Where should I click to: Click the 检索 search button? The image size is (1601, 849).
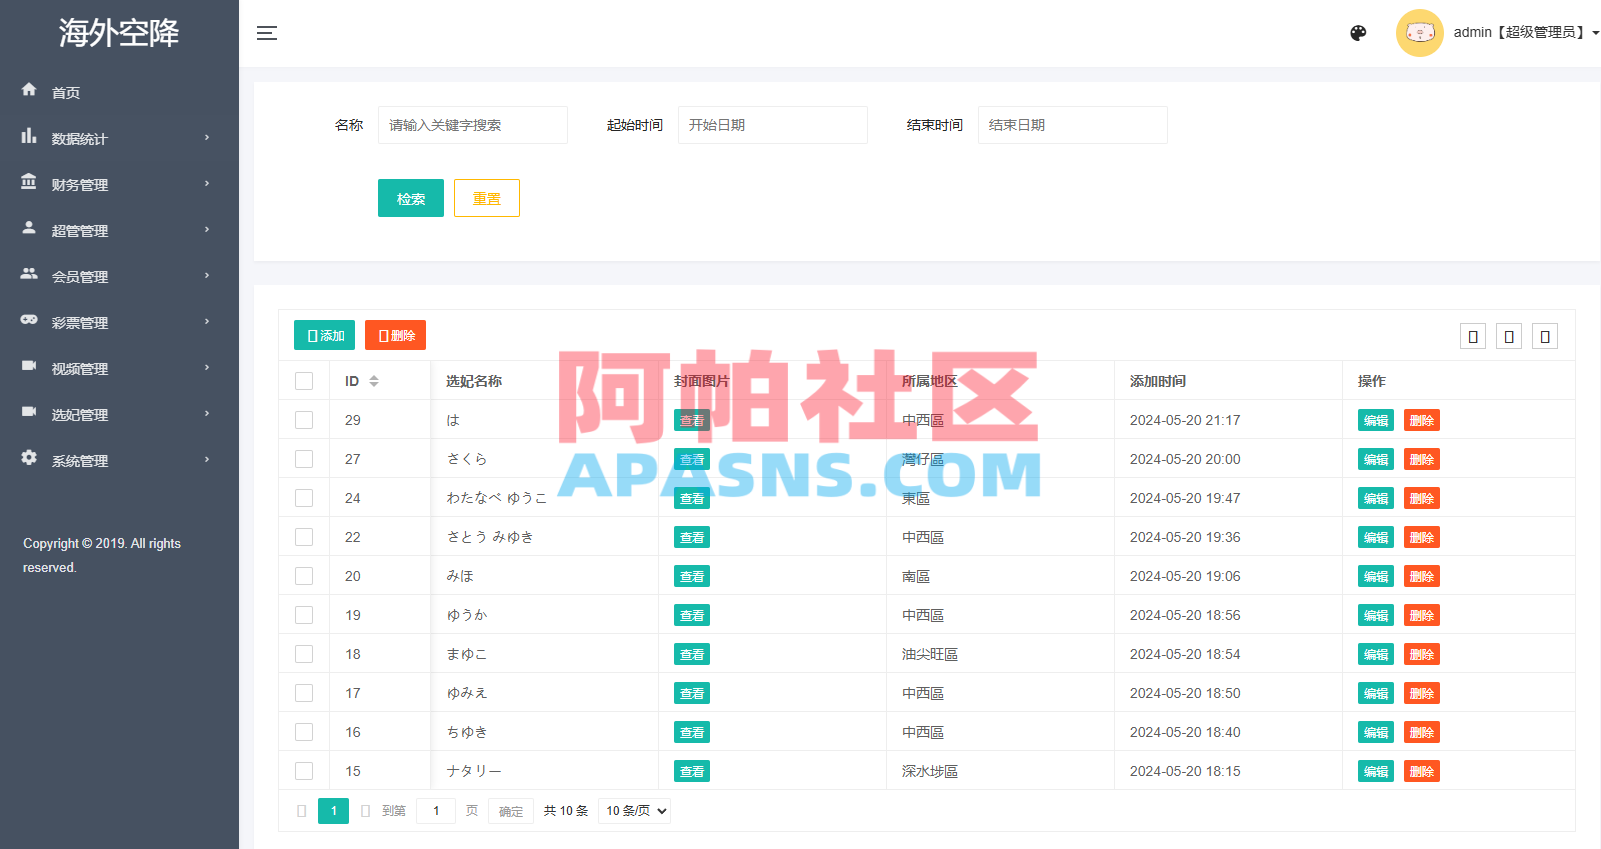pyautogui.click(x=411, y=198)
